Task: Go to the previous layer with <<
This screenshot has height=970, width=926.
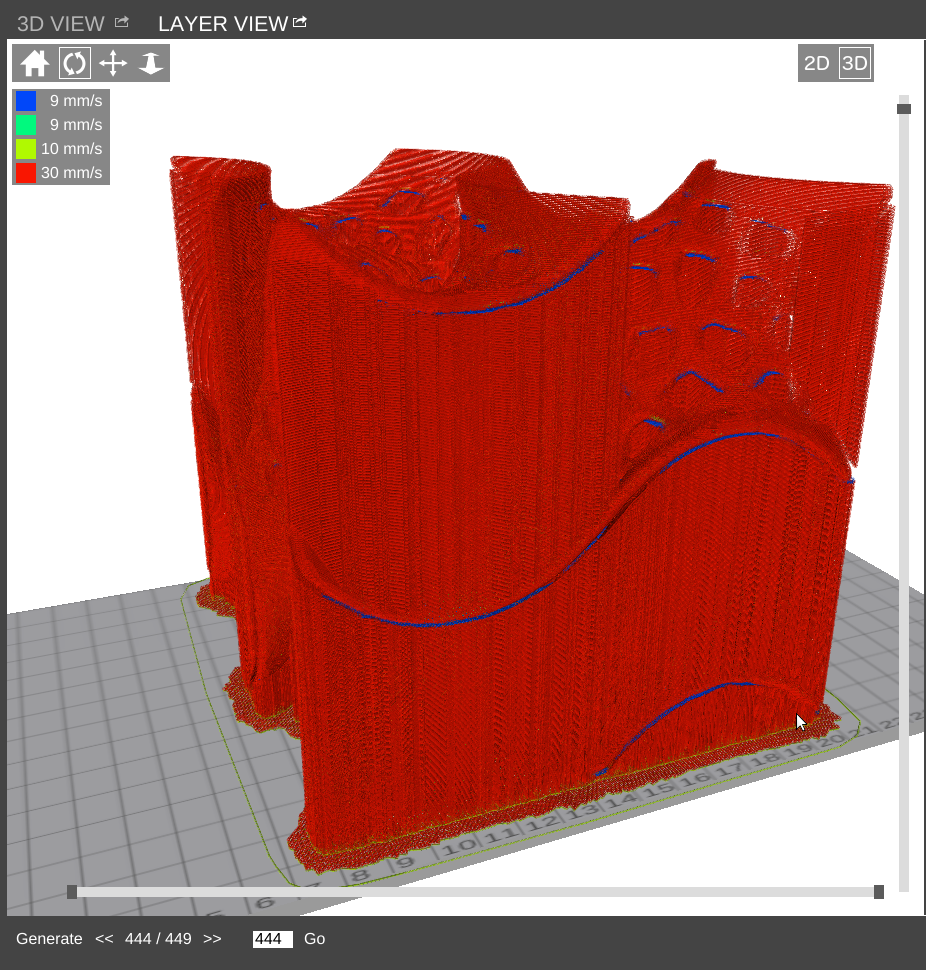Action: tap(104, 939)
